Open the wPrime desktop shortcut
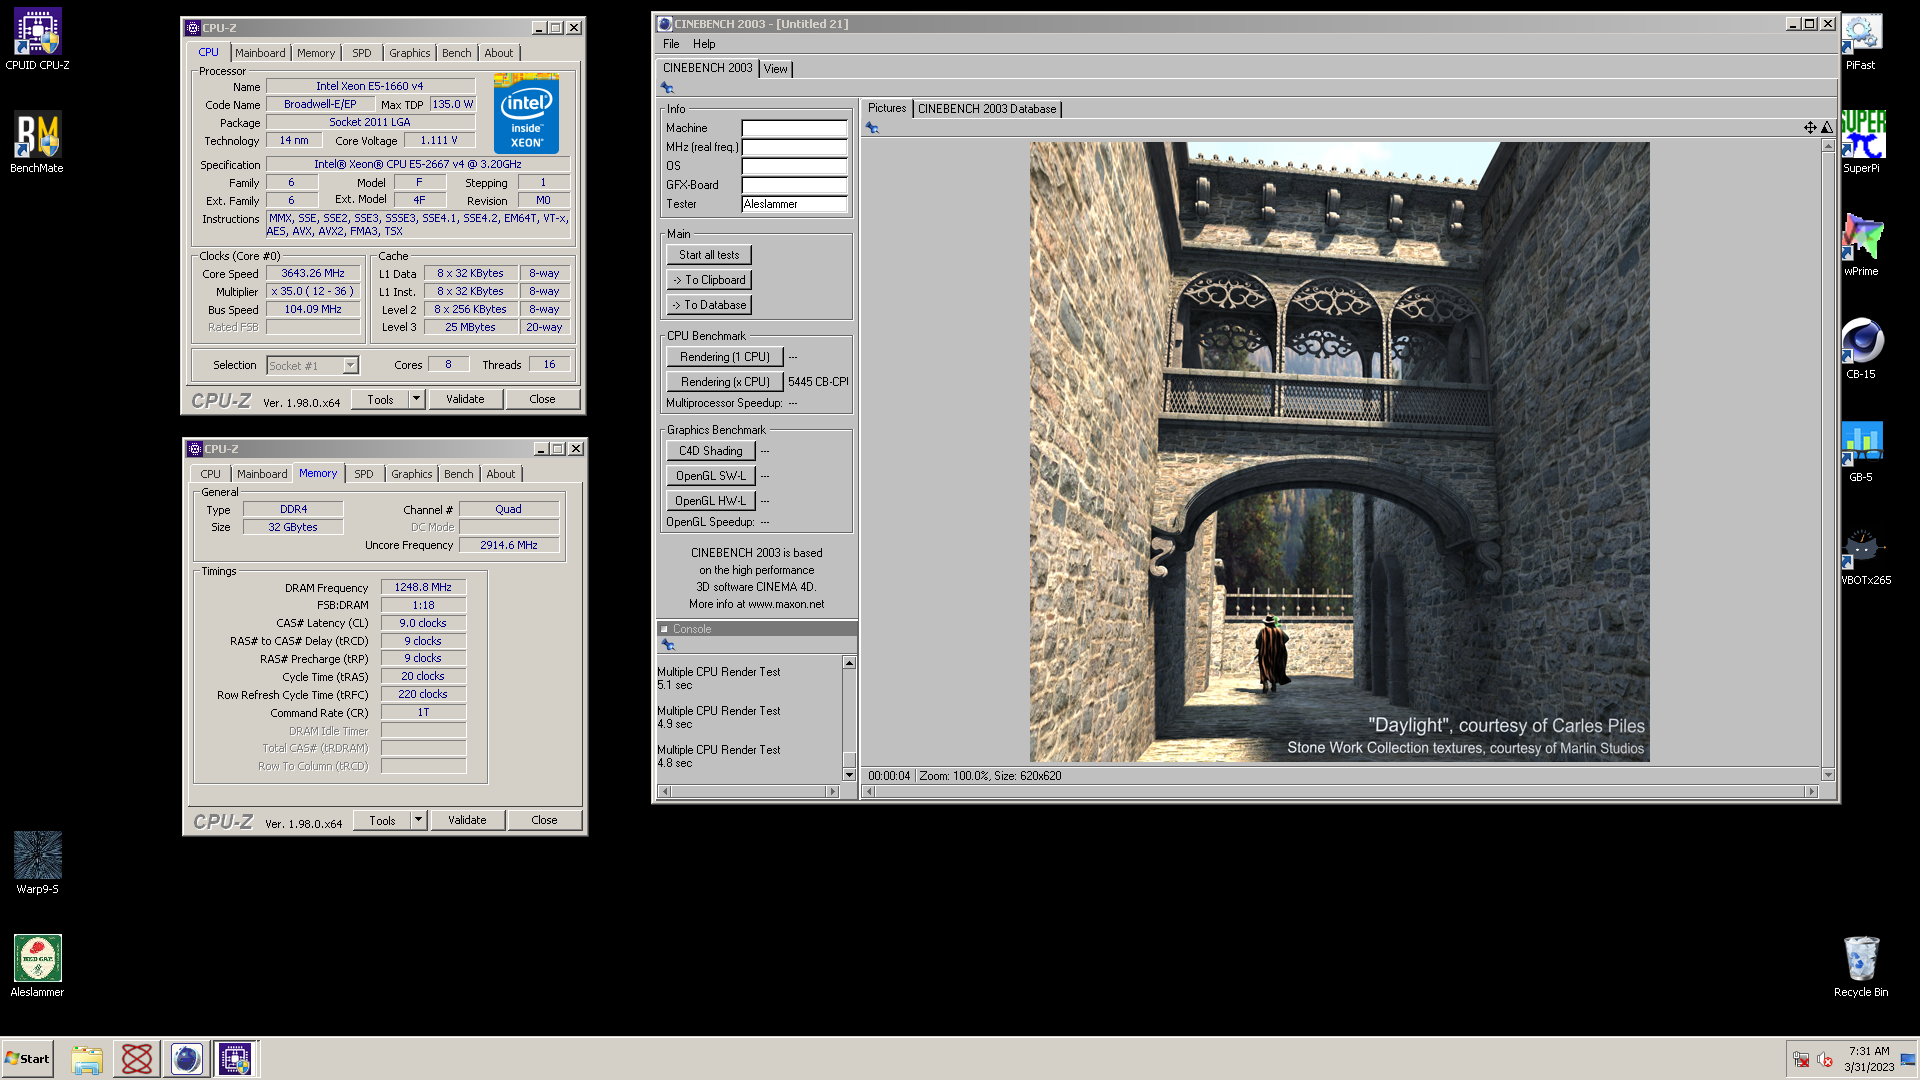1920x1080 pixels. point(1861,245)
